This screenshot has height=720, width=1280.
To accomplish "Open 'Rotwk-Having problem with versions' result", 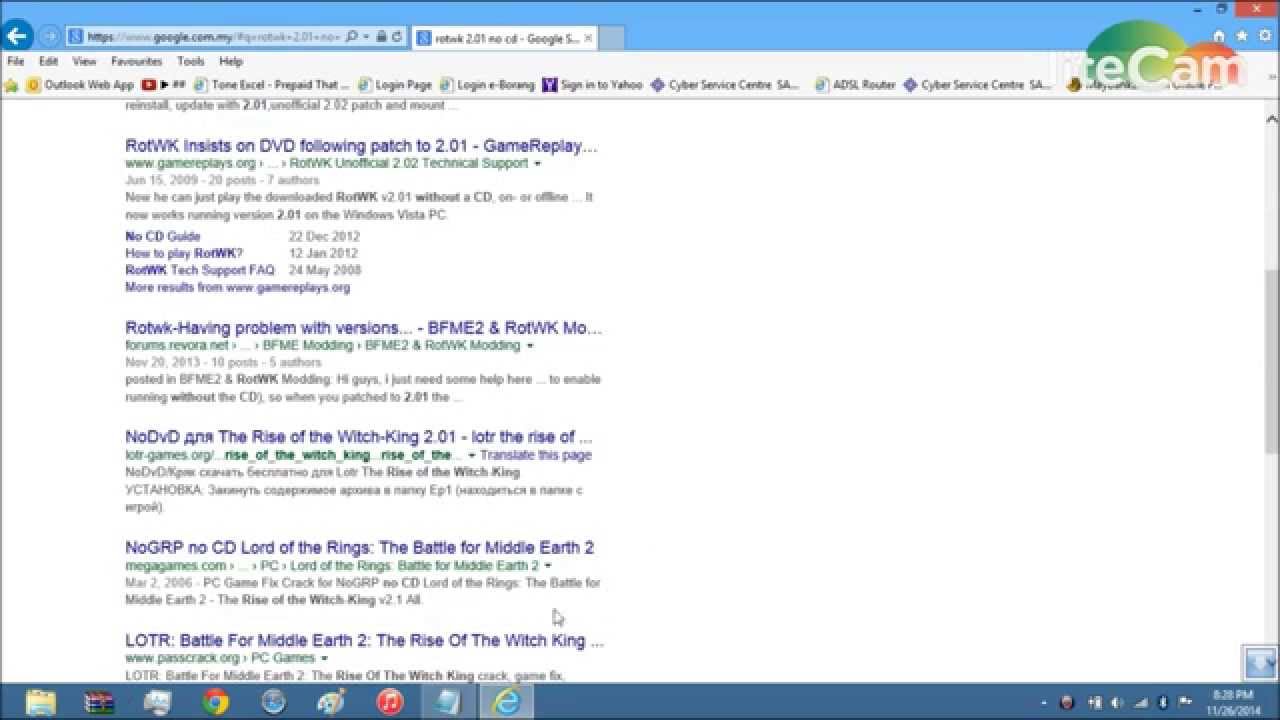I will [364, 328].
